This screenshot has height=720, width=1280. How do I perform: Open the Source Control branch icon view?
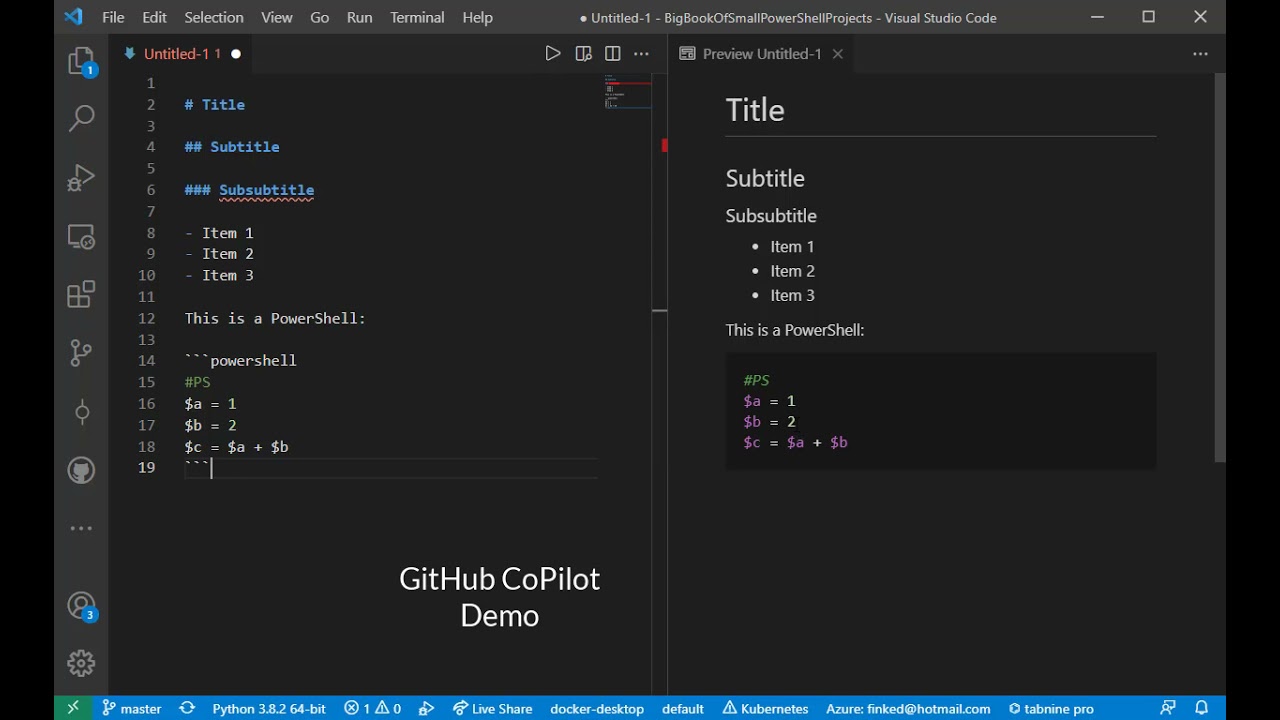pyautogui.click(x=81, y=353)
